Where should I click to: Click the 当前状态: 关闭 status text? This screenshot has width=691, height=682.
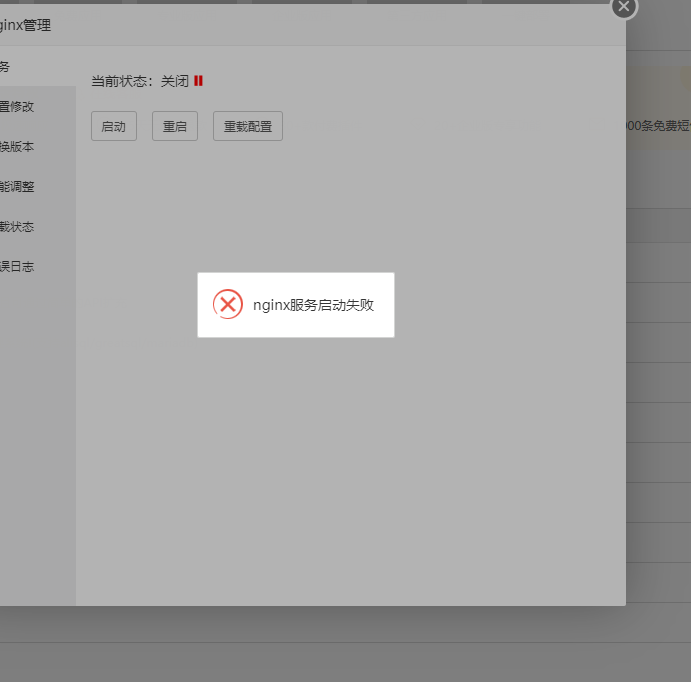[140, 81]
